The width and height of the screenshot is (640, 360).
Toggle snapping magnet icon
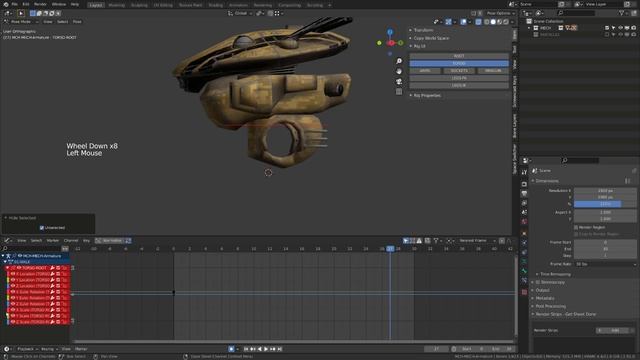pyautogui.click(x=270, y=13)
